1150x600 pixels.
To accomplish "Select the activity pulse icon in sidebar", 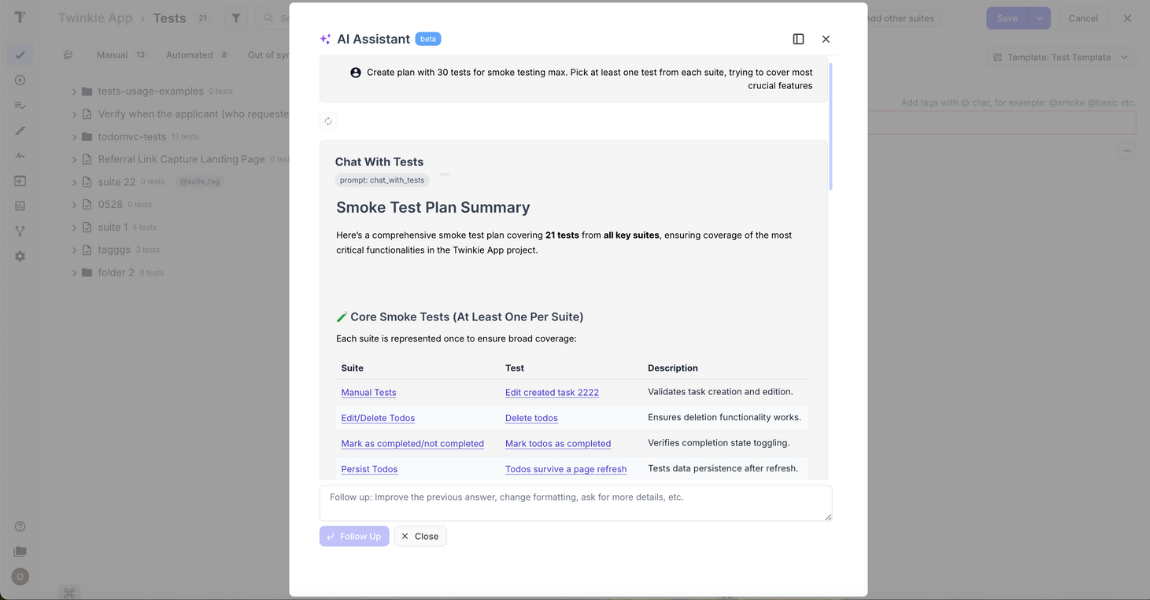I will (20, 155).
